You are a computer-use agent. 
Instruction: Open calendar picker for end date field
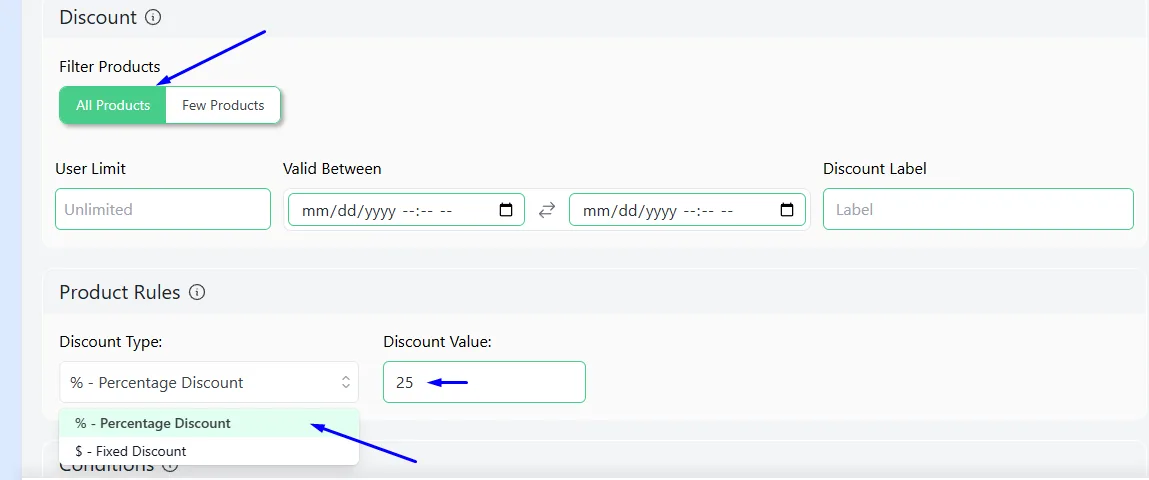coord(787,210)
